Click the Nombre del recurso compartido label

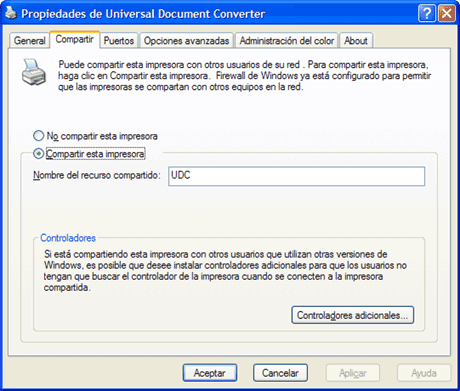coord(97,175)
